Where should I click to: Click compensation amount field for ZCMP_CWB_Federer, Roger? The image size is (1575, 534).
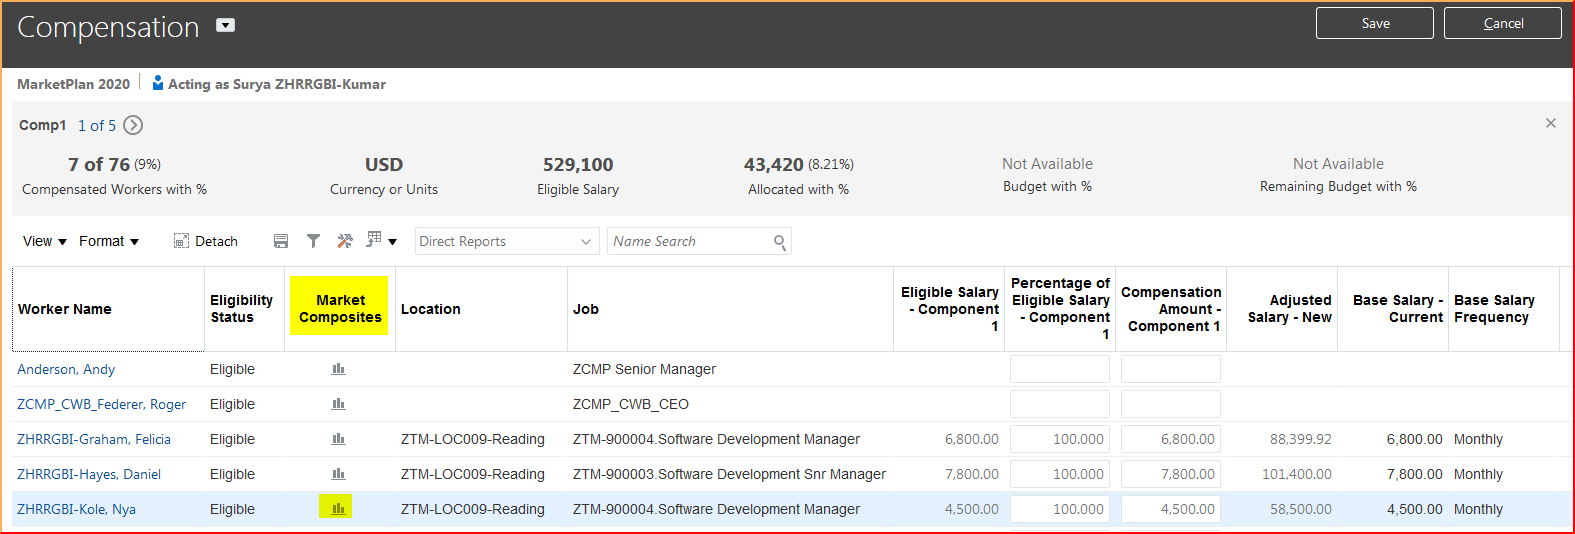pos(1170,404)
